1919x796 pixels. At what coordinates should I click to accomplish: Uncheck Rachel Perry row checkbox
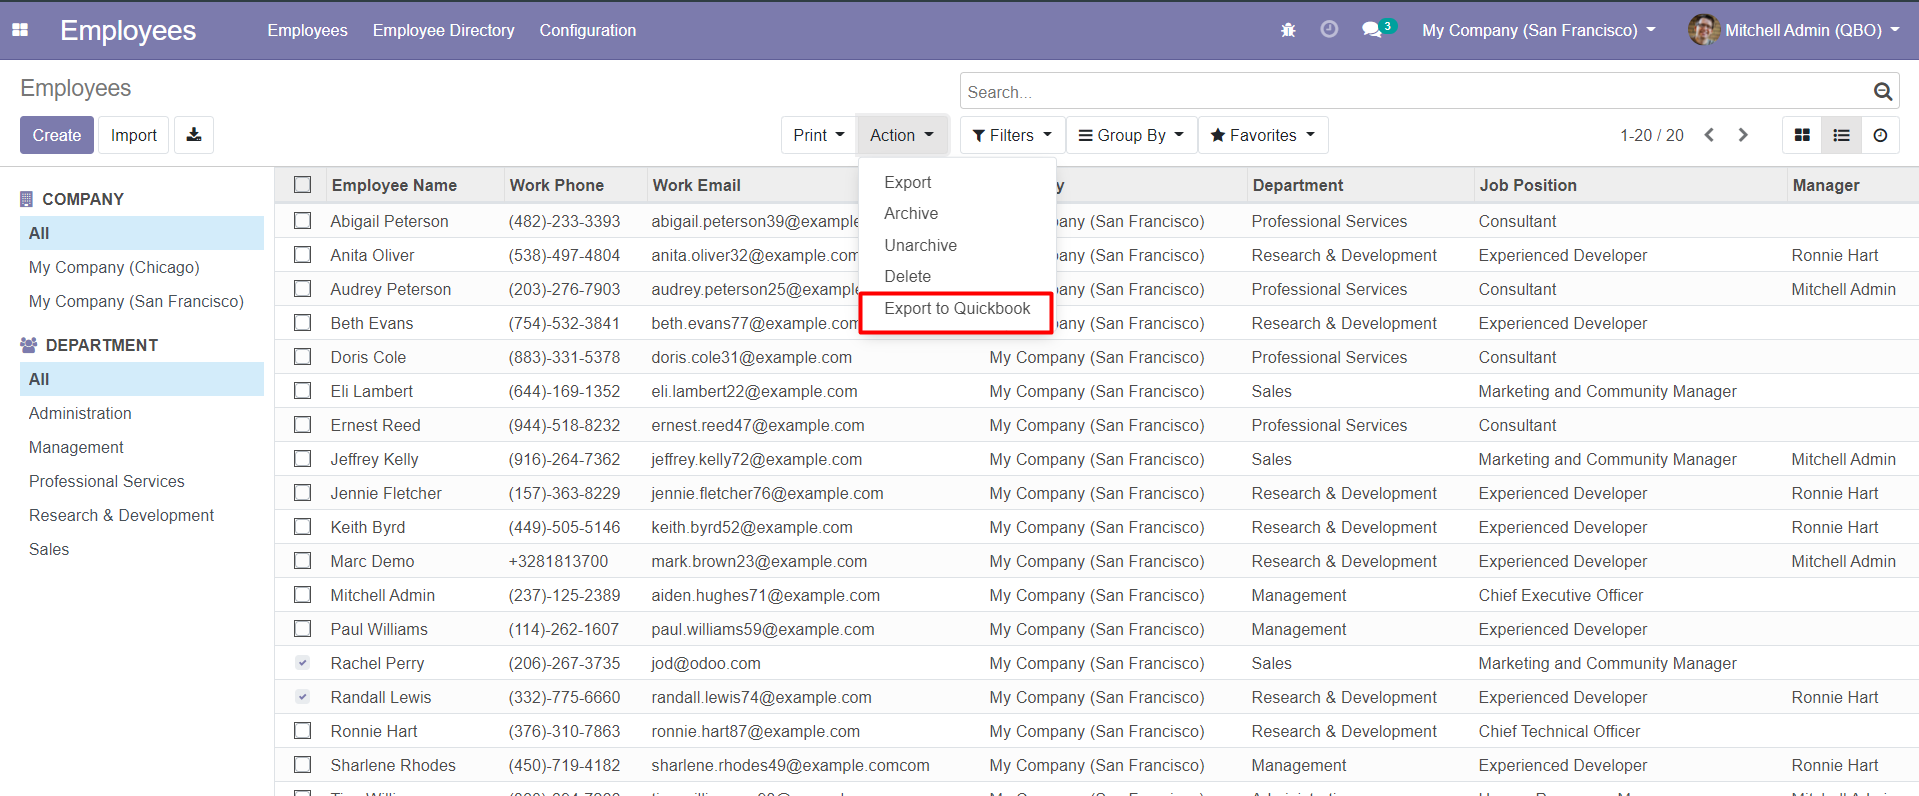(302, 663)
